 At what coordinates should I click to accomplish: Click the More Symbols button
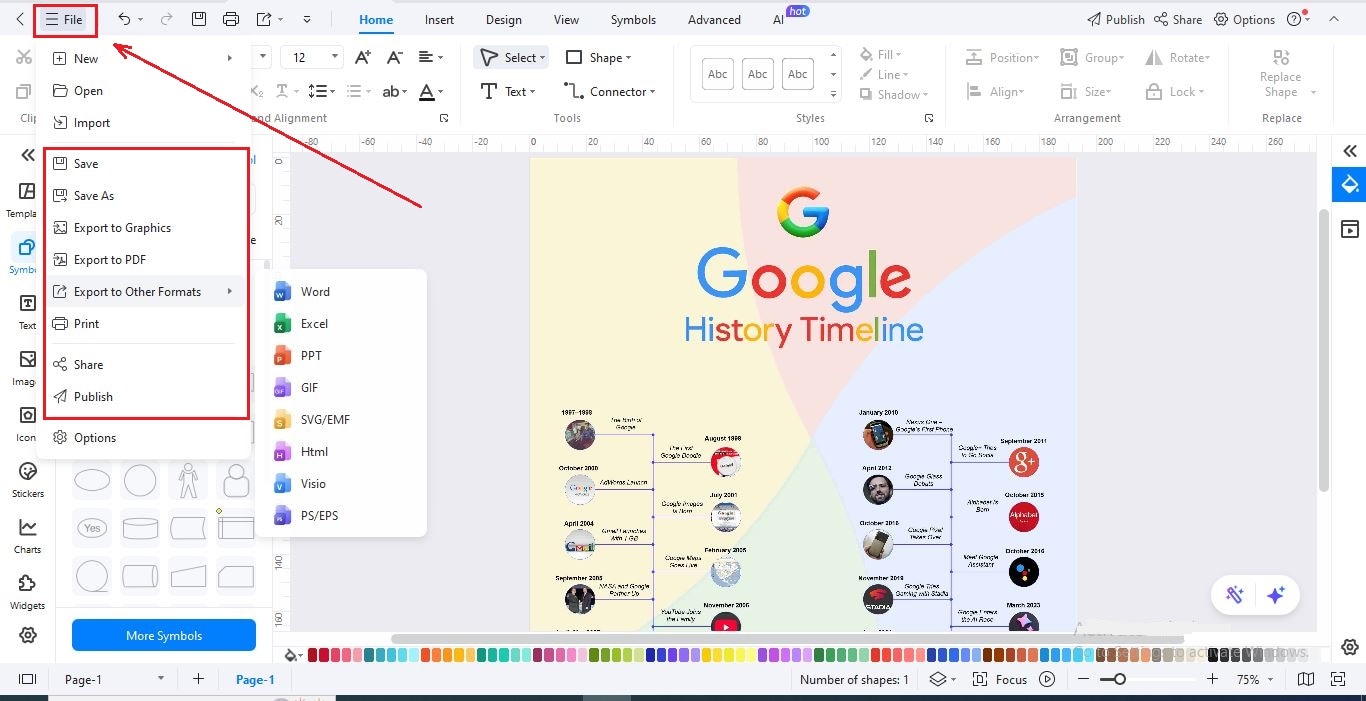tap(164, 635)
